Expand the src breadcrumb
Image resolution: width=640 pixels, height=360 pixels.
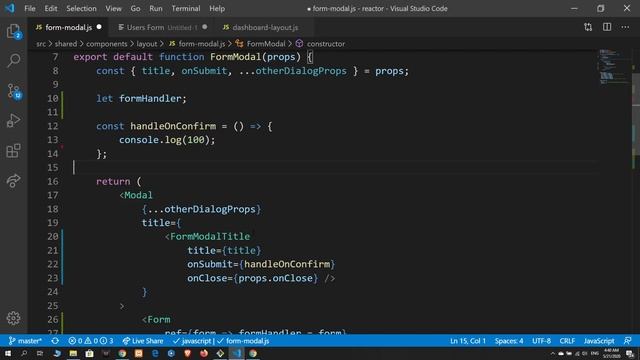tap(41, 44)
